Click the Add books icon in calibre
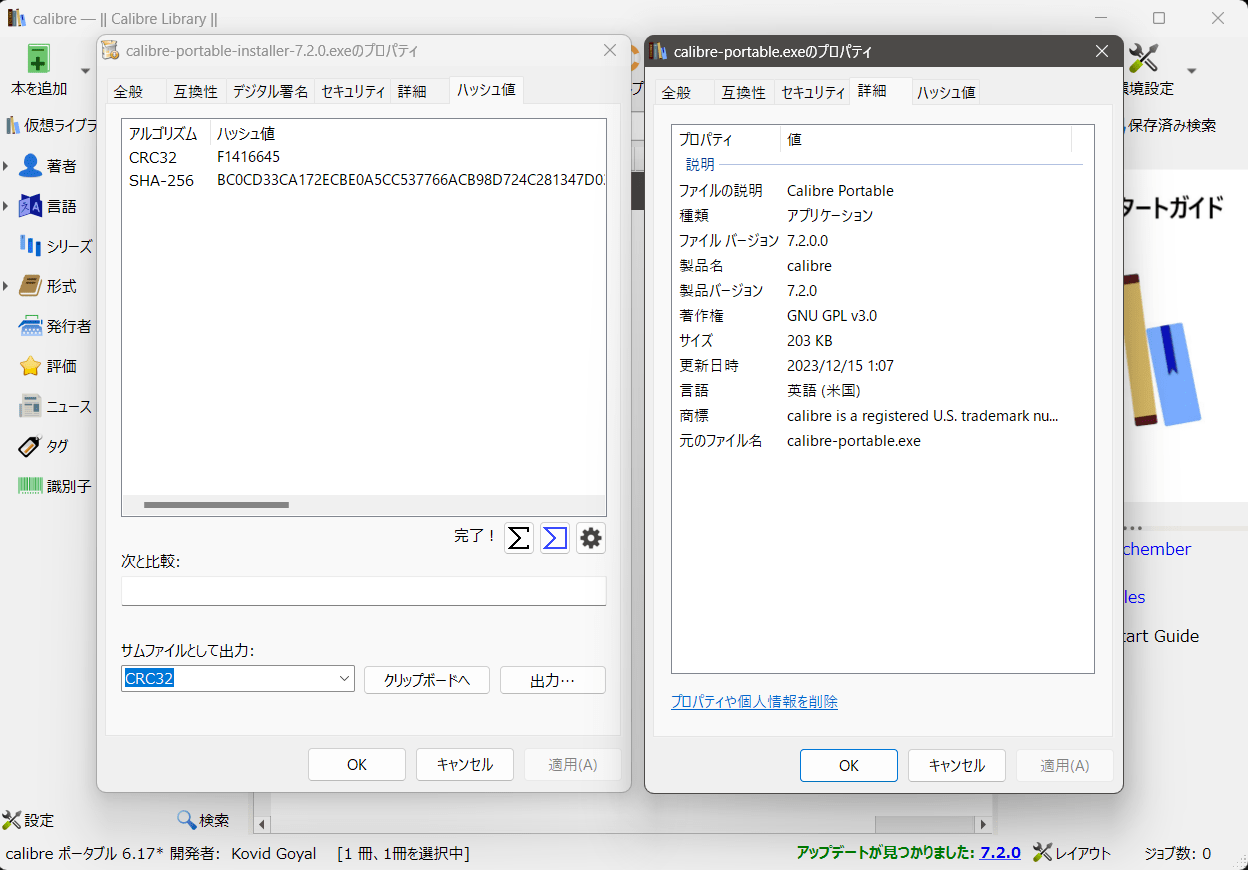The image size is (1248, 870). 39,58
